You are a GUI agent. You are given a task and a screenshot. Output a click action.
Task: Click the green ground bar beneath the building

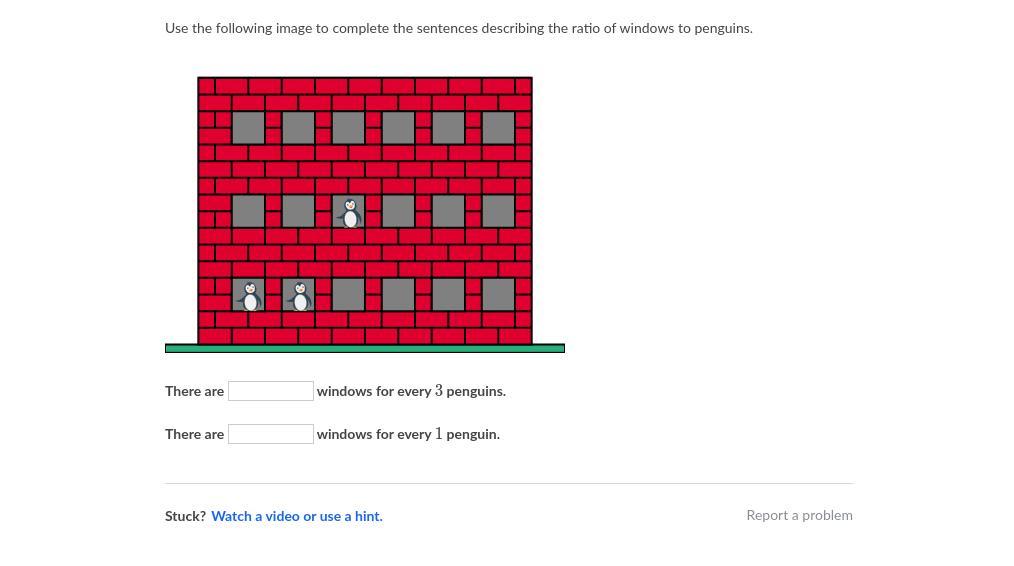365,348
